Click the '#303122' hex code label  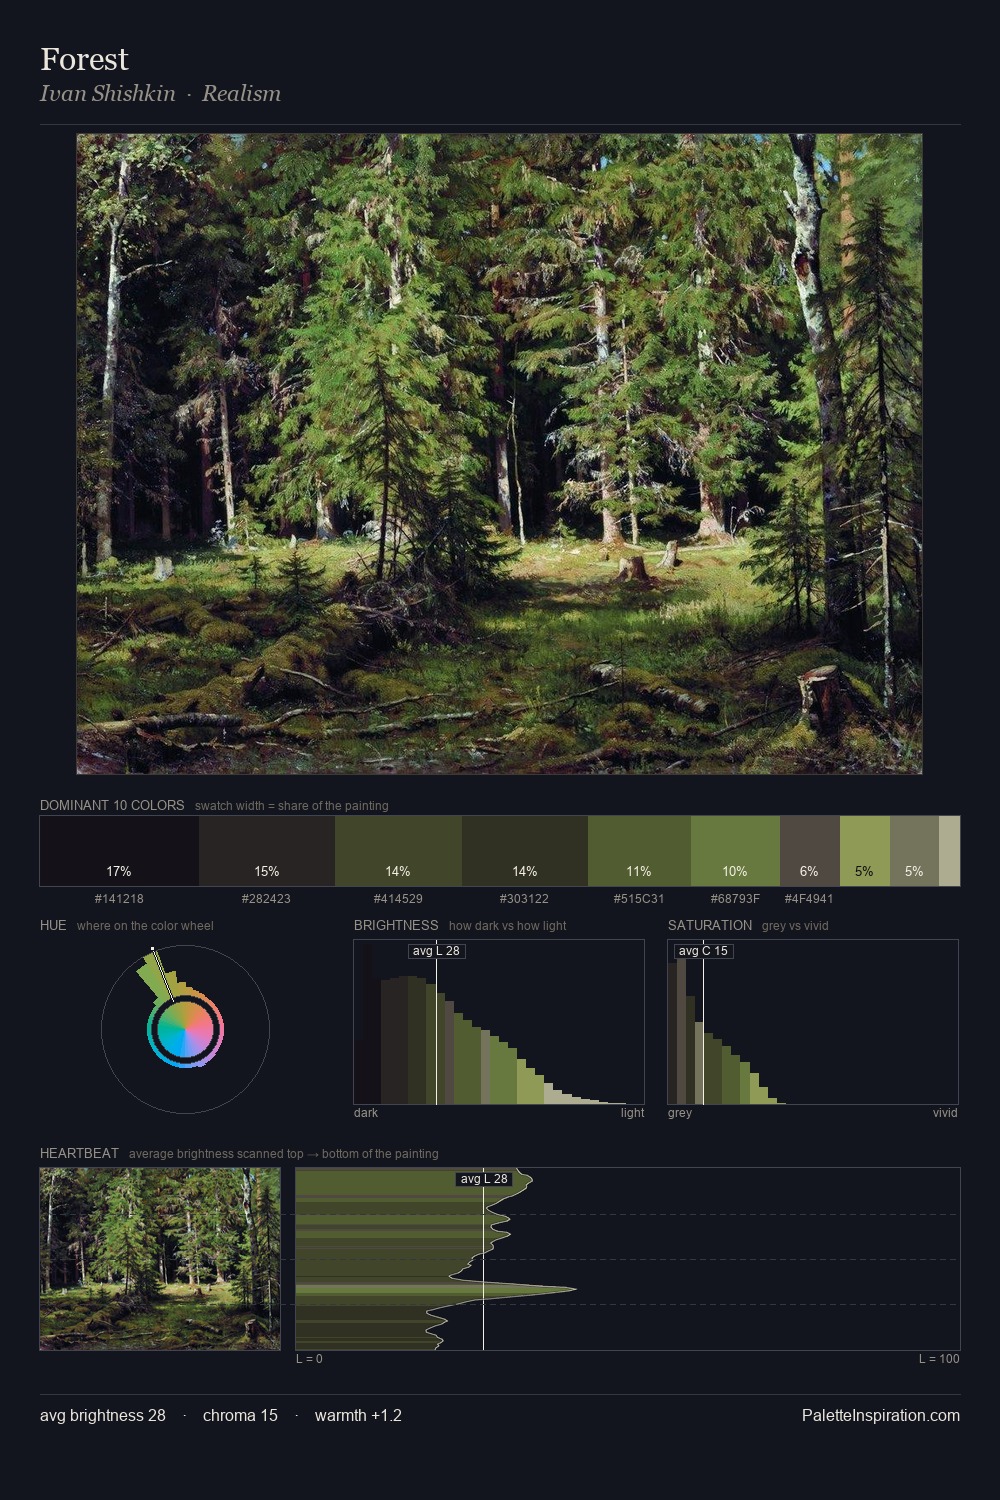[525, 899]
